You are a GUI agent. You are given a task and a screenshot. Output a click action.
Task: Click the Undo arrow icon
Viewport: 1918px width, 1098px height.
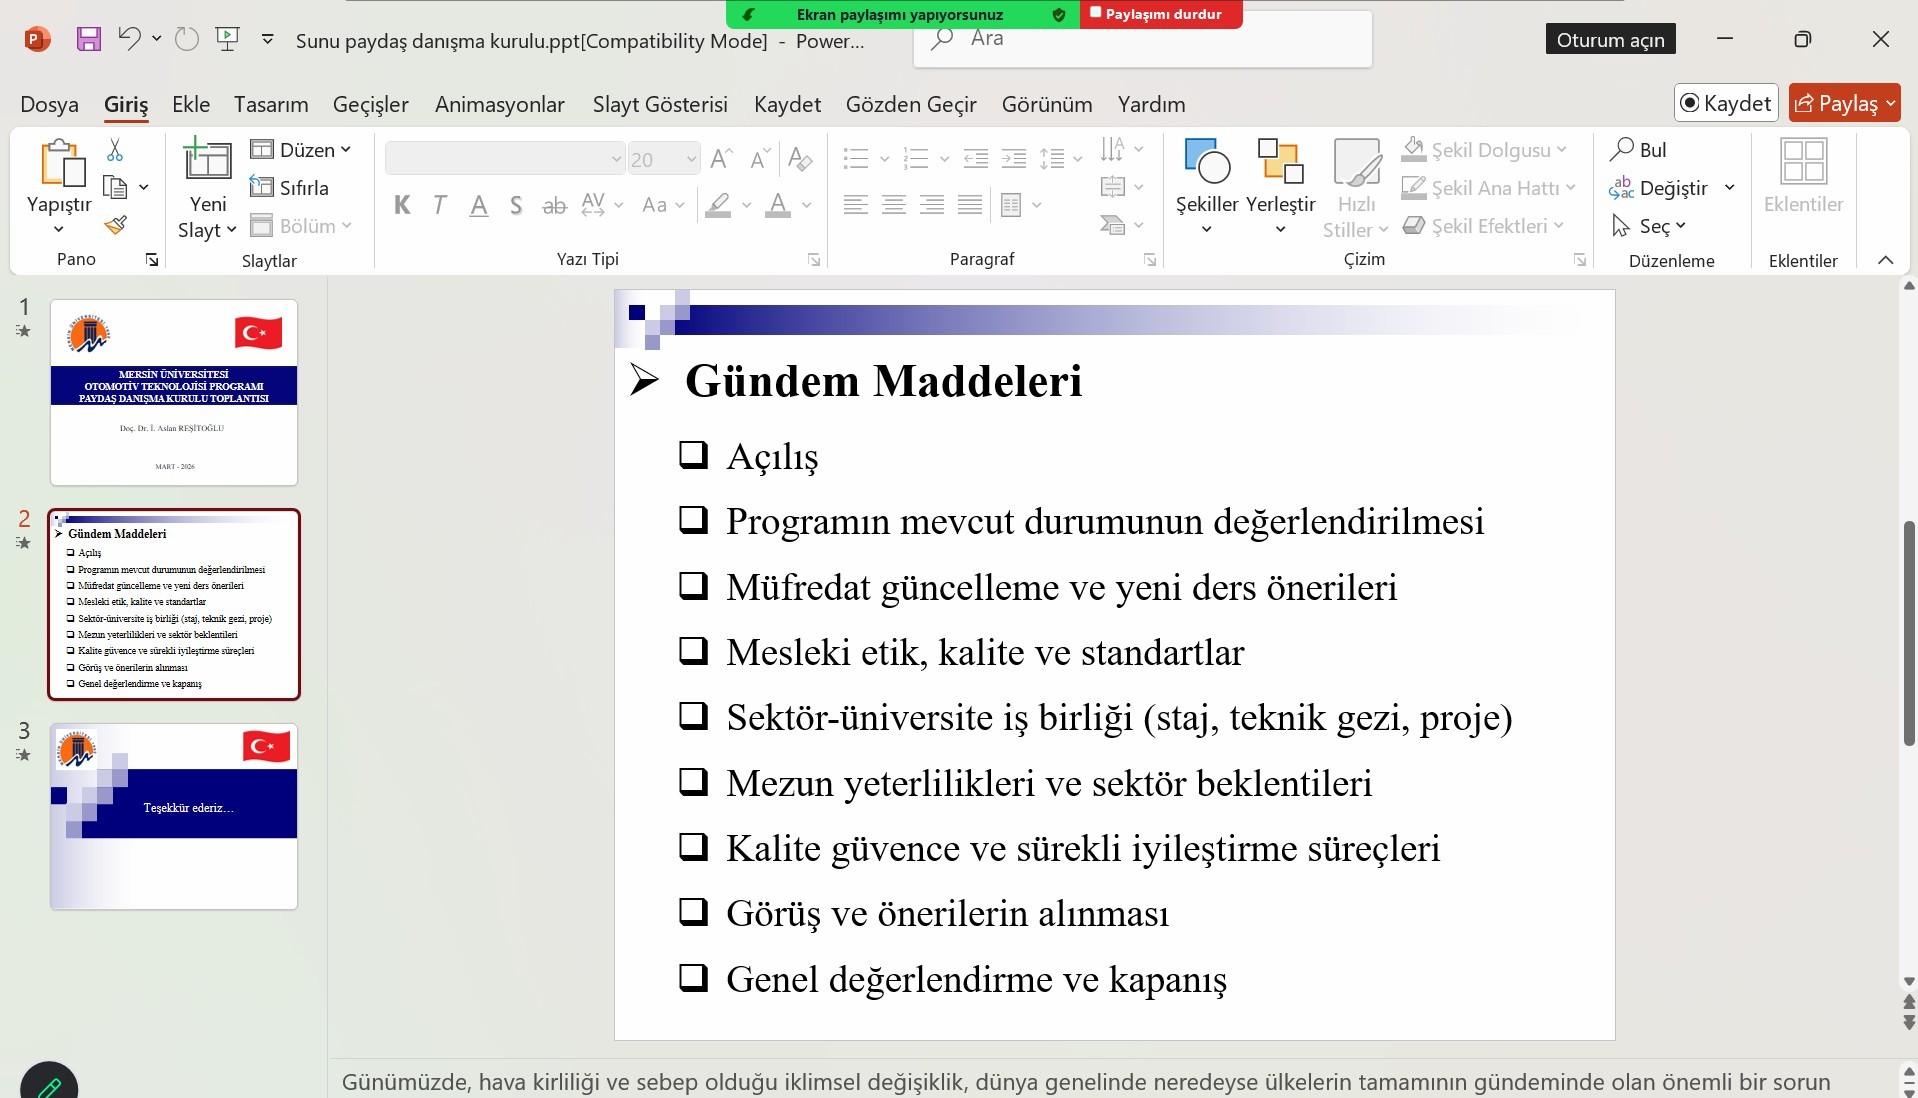129,39
